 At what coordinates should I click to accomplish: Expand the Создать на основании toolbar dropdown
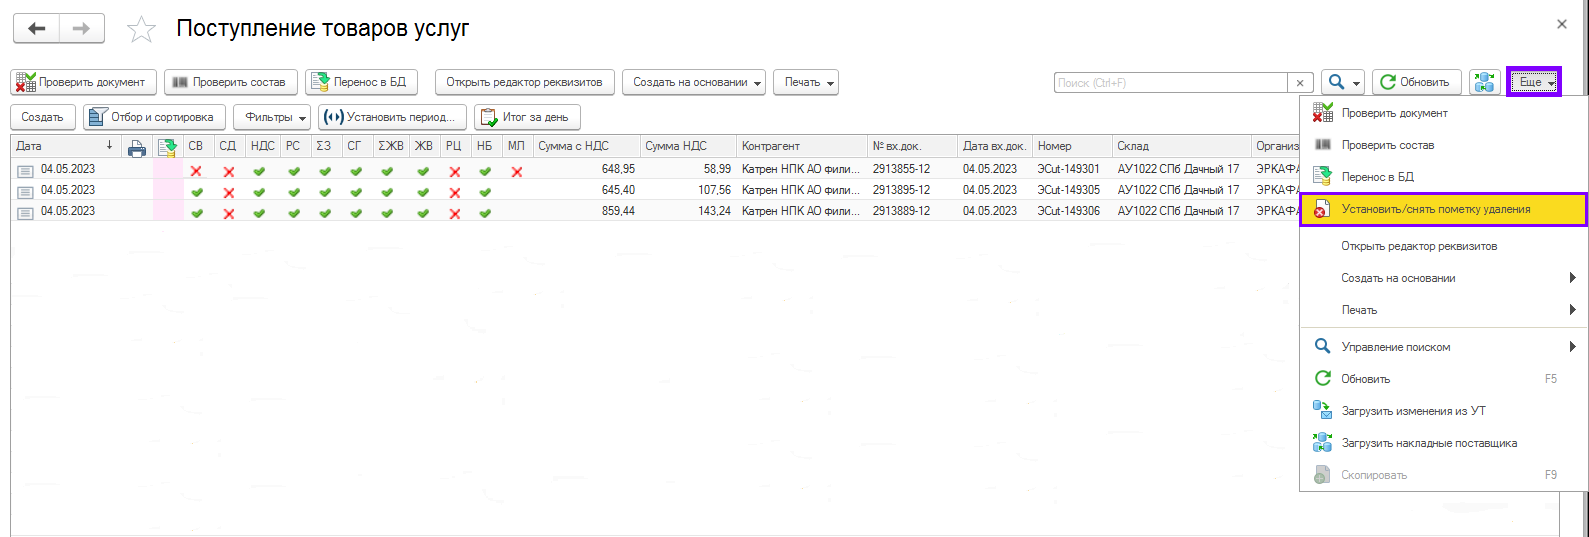[x=693, y=82]
